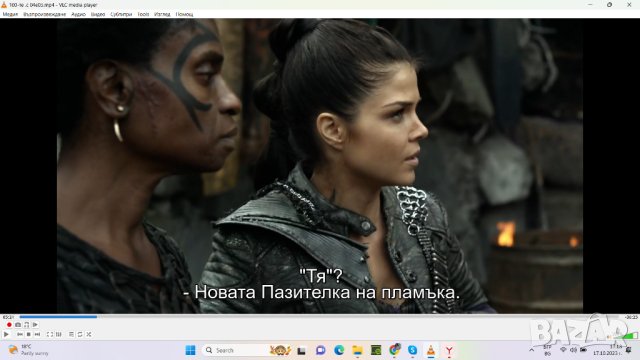Click the VLC cone taskbar icon
Image resolution: width=640 pixels, height=360 pixels.
coord(431,350)
